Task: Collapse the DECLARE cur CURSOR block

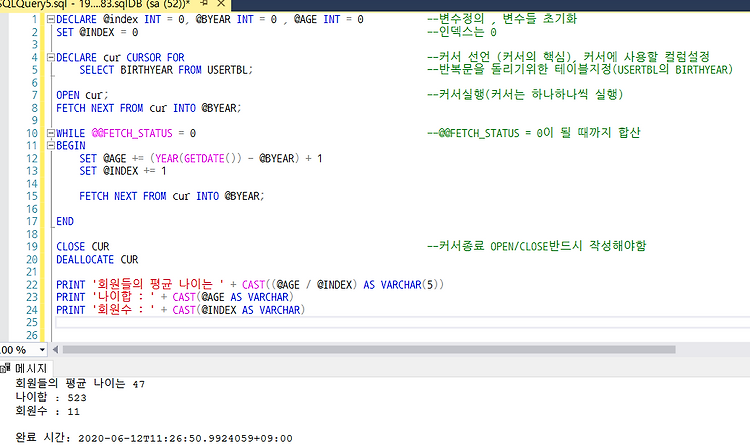Action: 51,57
